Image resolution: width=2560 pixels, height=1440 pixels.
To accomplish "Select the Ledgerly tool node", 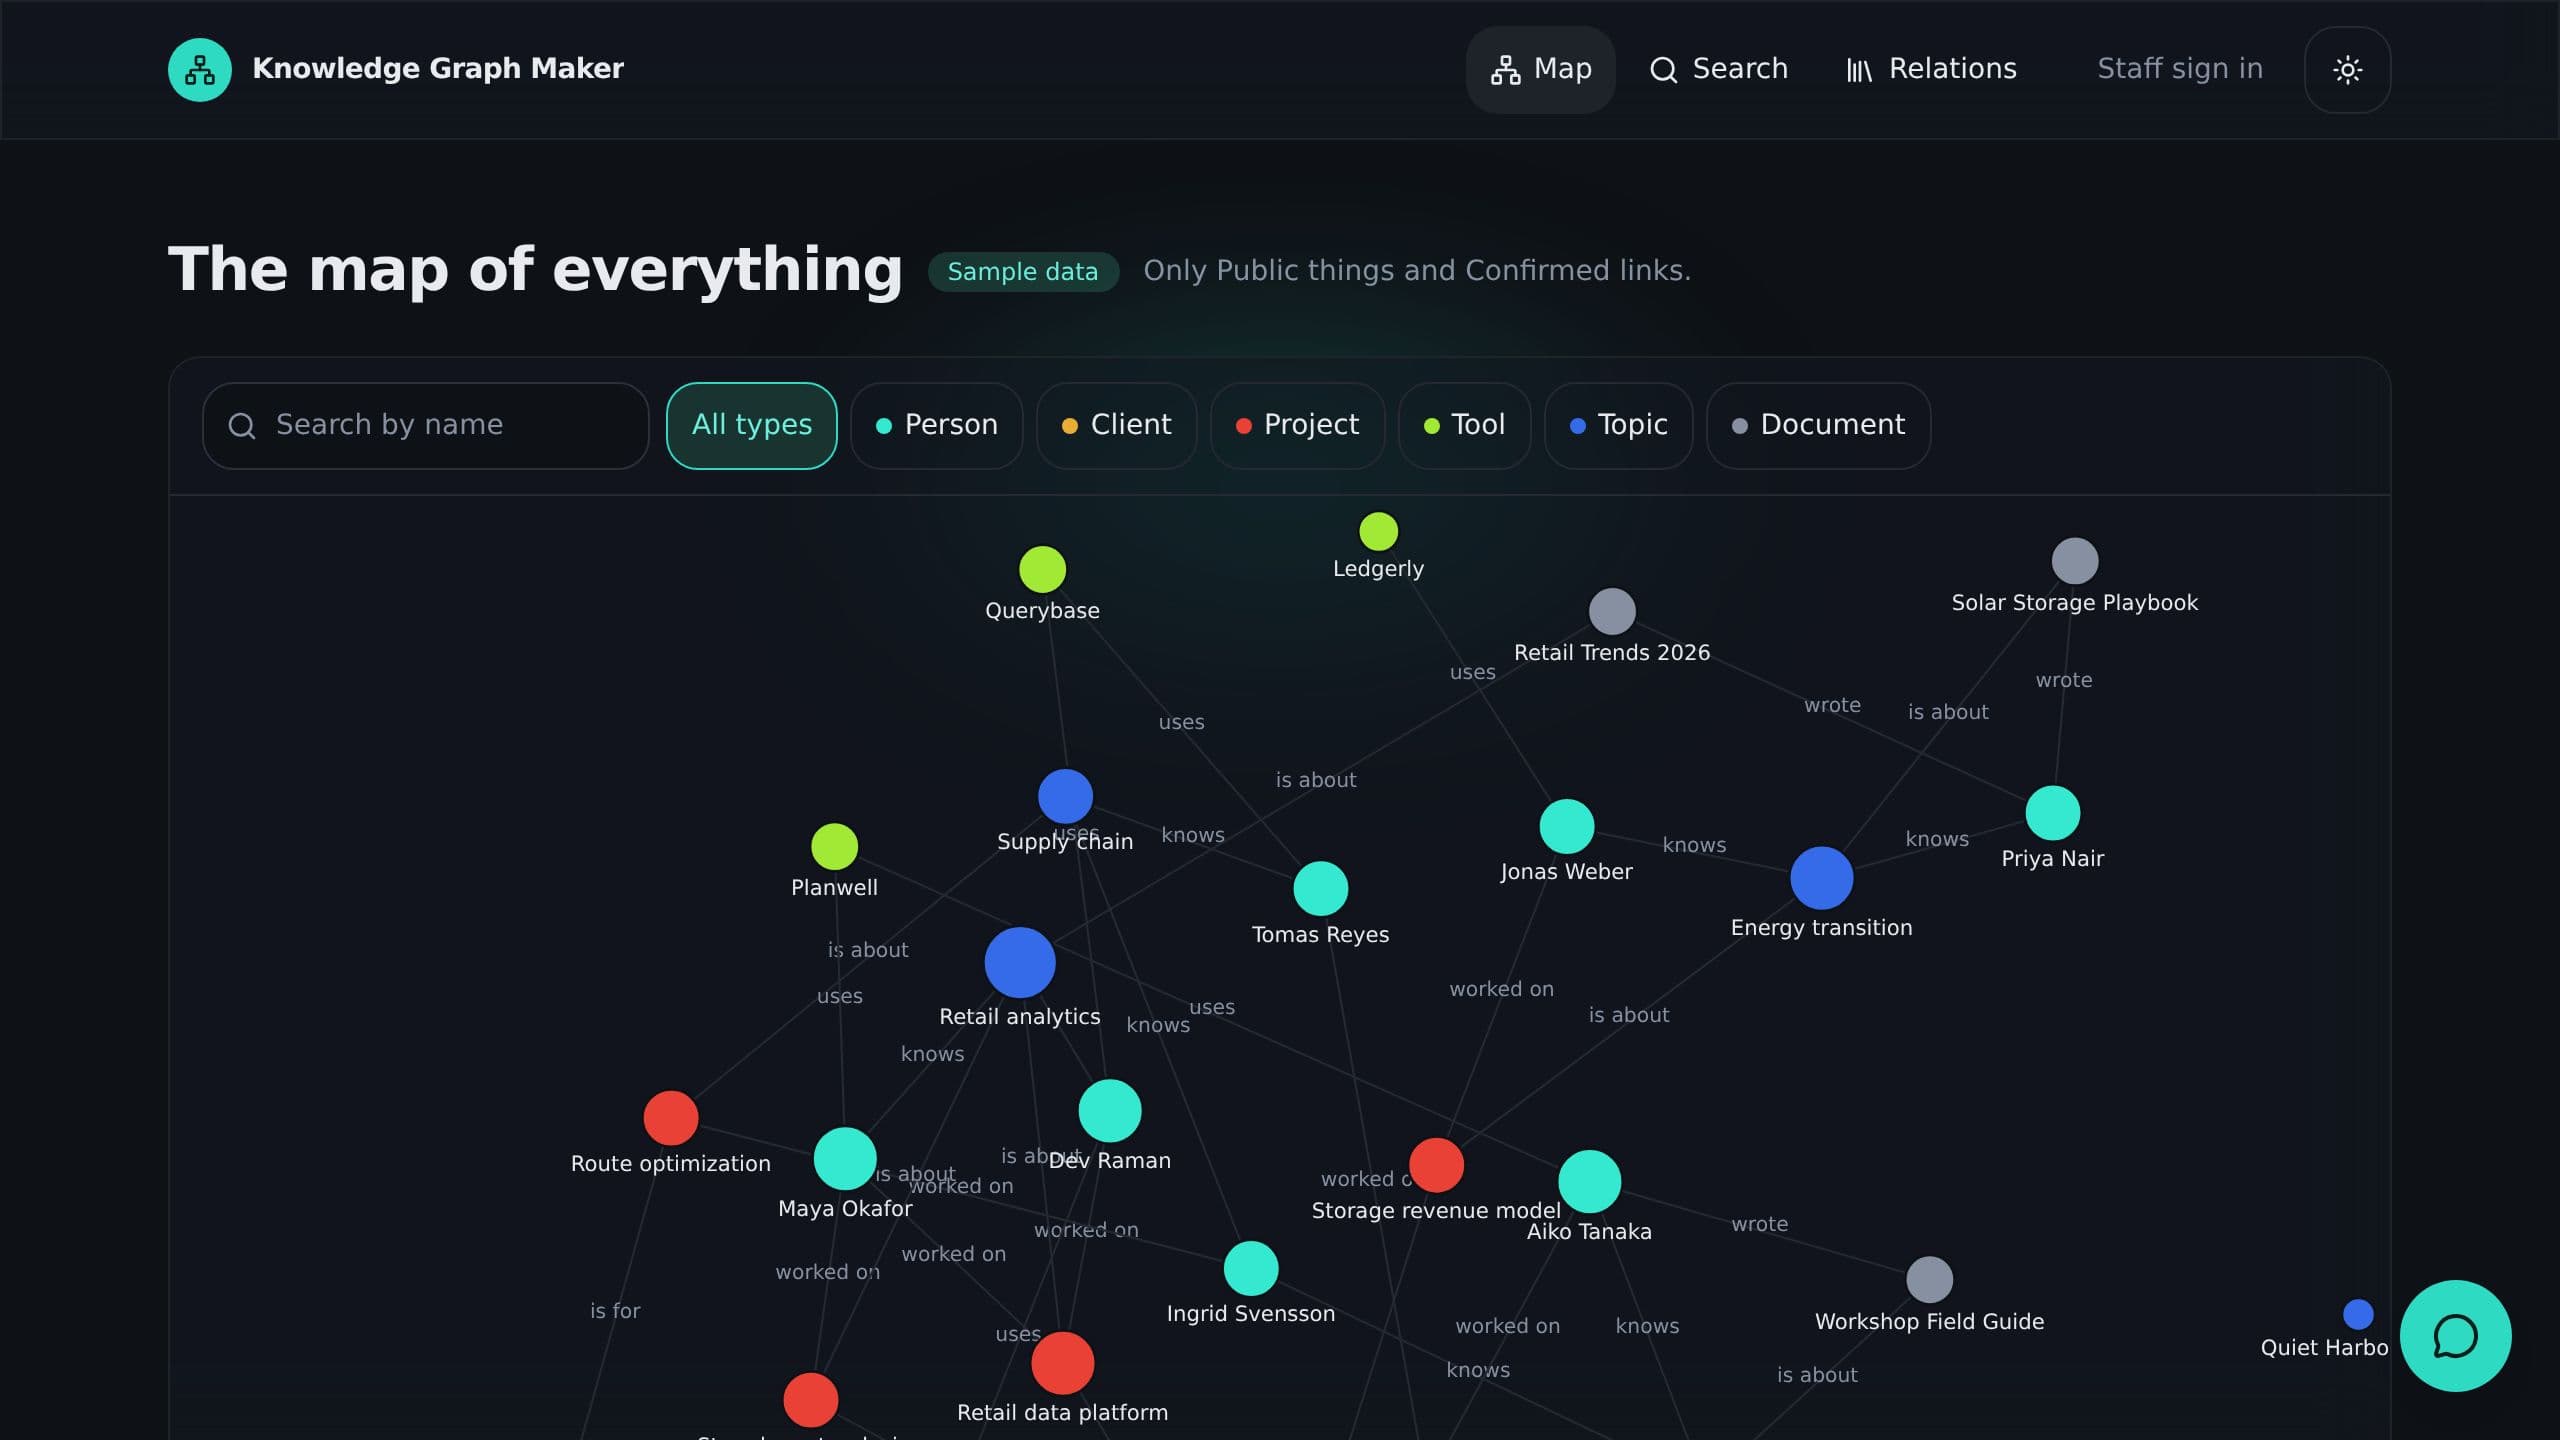I will click(x=1378, y=532).
